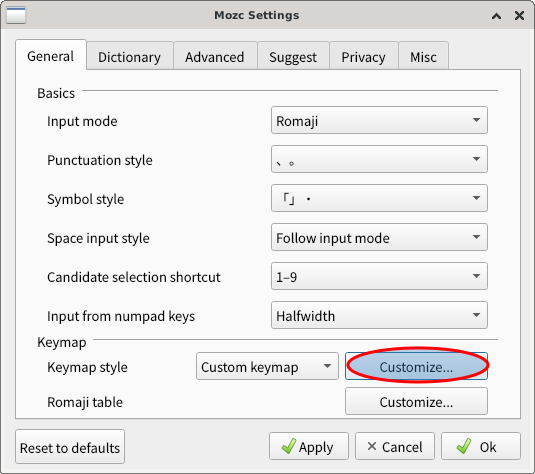
Task: Roll up window using the title bar arrow
Action: pos(496,16)
